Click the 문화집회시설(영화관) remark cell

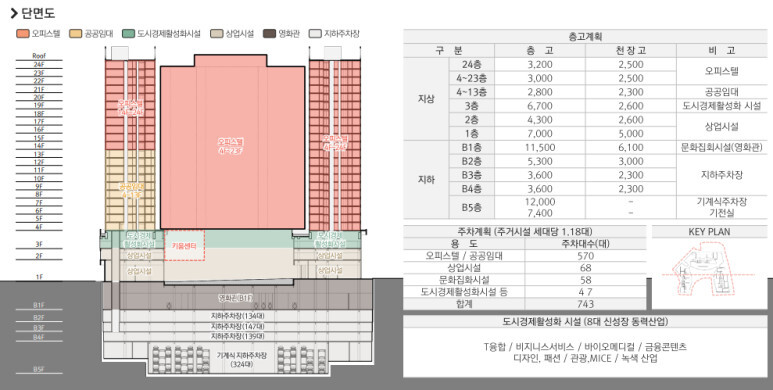click(721, 147)
